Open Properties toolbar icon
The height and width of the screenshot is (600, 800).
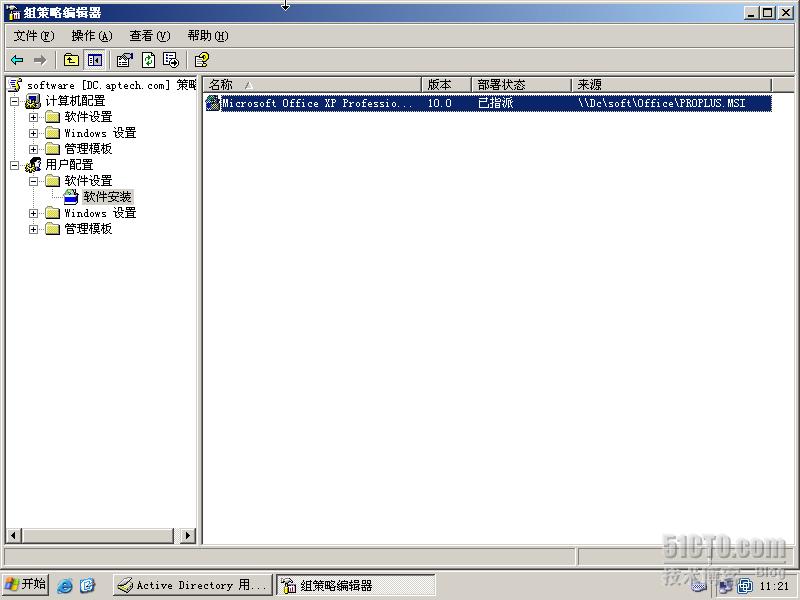(124, 60)
